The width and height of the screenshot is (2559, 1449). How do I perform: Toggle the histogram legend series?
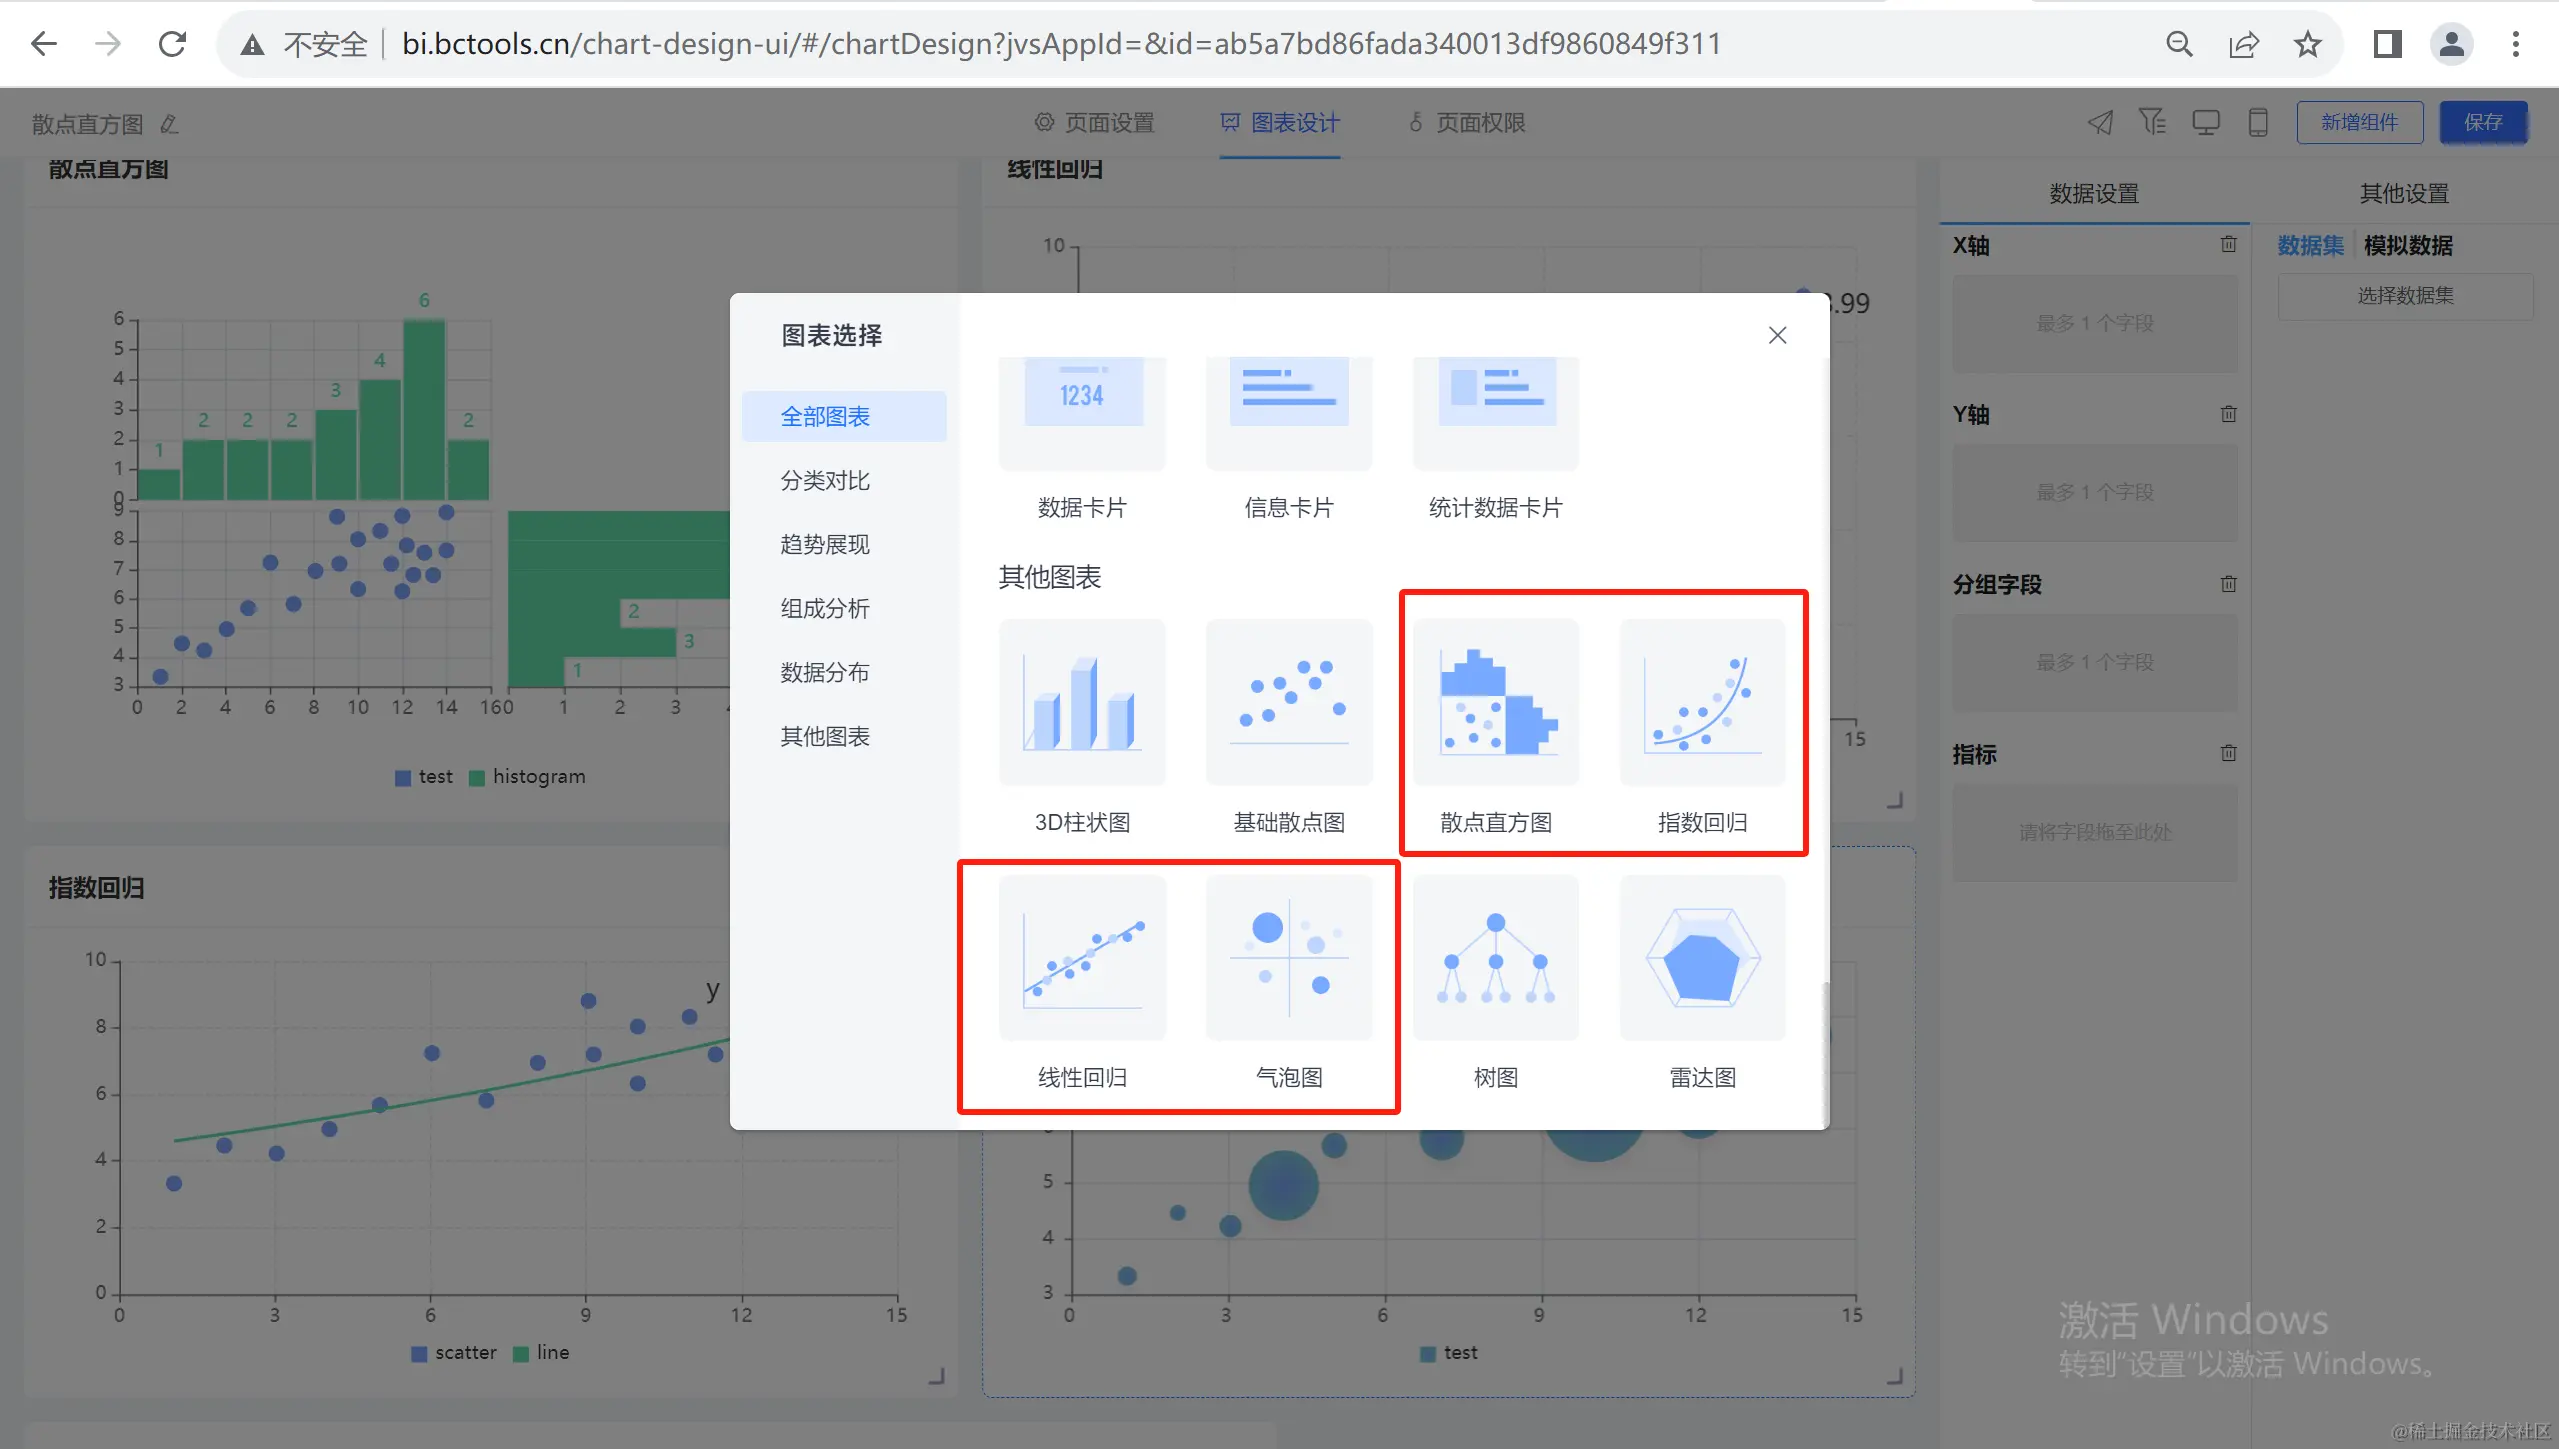(x=528, y=777)
